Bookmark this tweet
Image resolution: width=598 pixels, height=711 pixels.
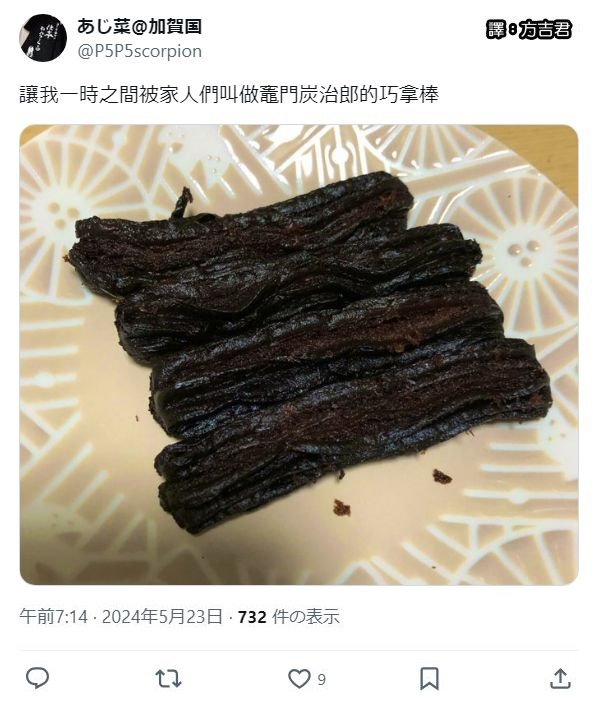(429, 679)
